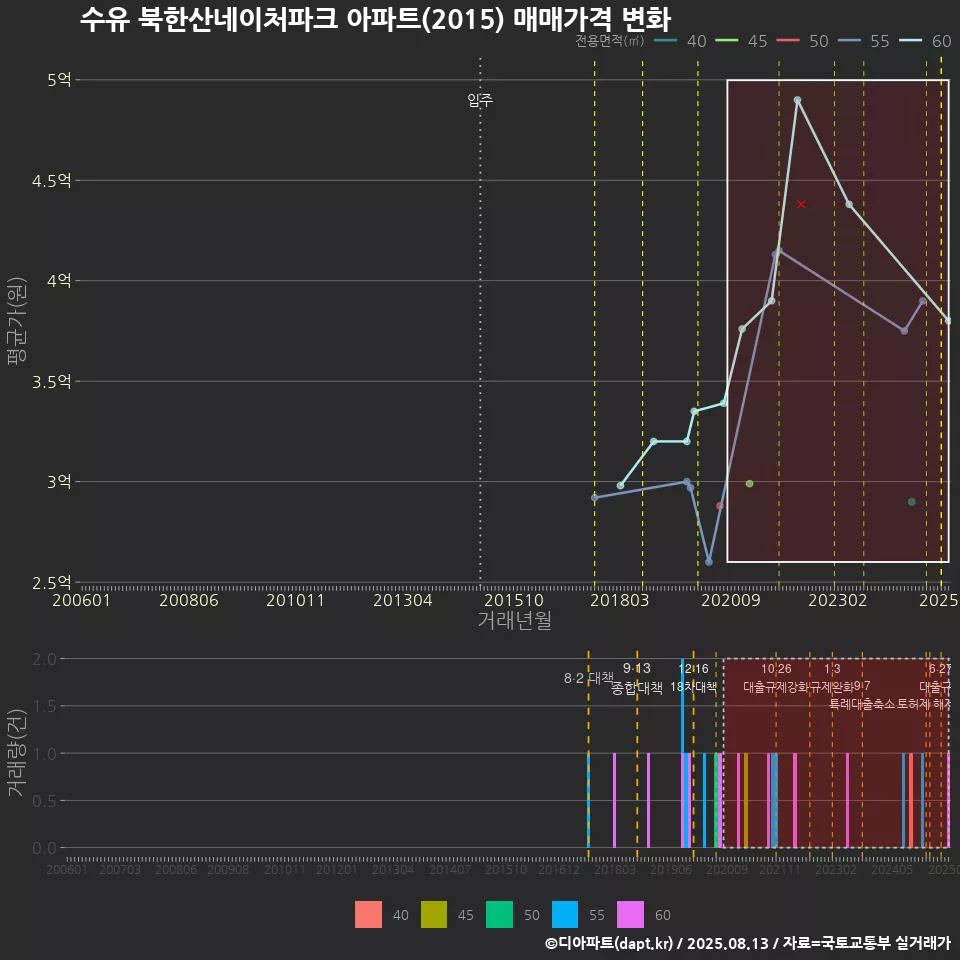This screenshot has width=960, height=960.
Task: Click the '2.0' label on volume chart axis
Action: click(x=44, y=659)
